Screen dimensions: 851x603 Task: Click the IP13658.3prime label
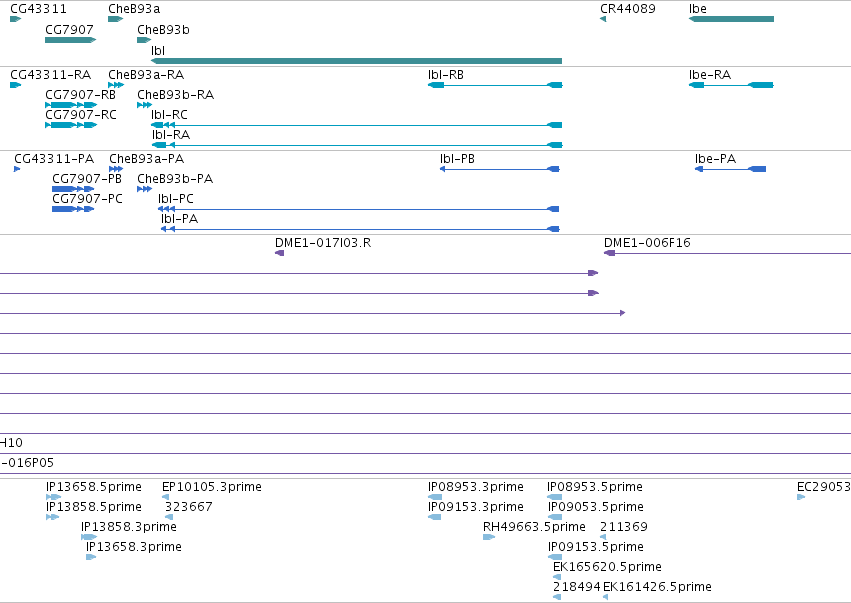pos(134,547)
